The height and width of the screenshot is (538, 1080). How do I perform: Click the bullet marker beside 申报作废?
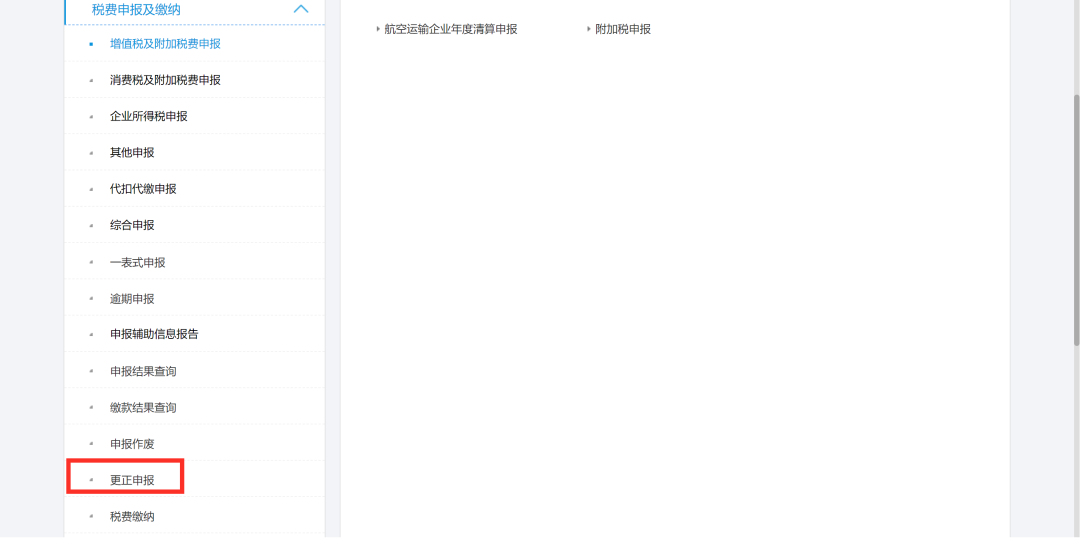(91, 444)
